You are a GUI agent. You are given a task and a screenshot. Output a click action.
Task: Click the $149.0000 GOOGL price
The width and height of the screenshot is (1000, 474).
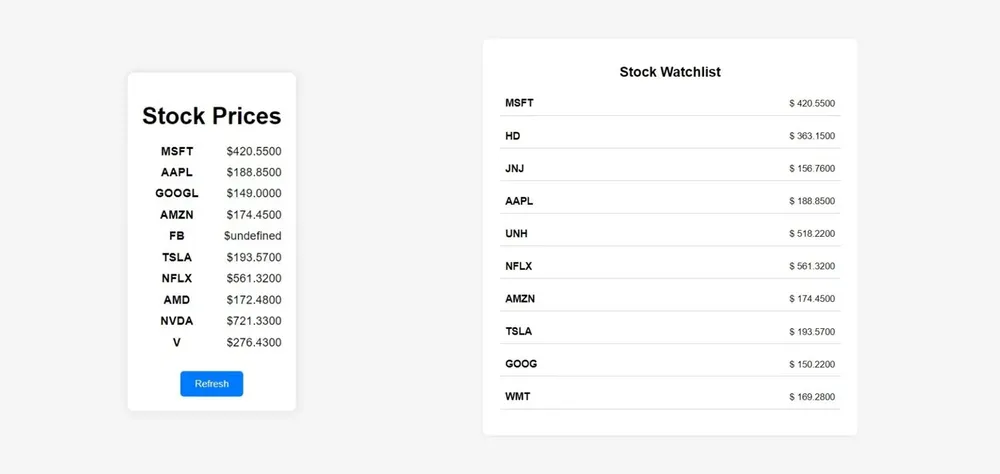[x=254, y=193]
